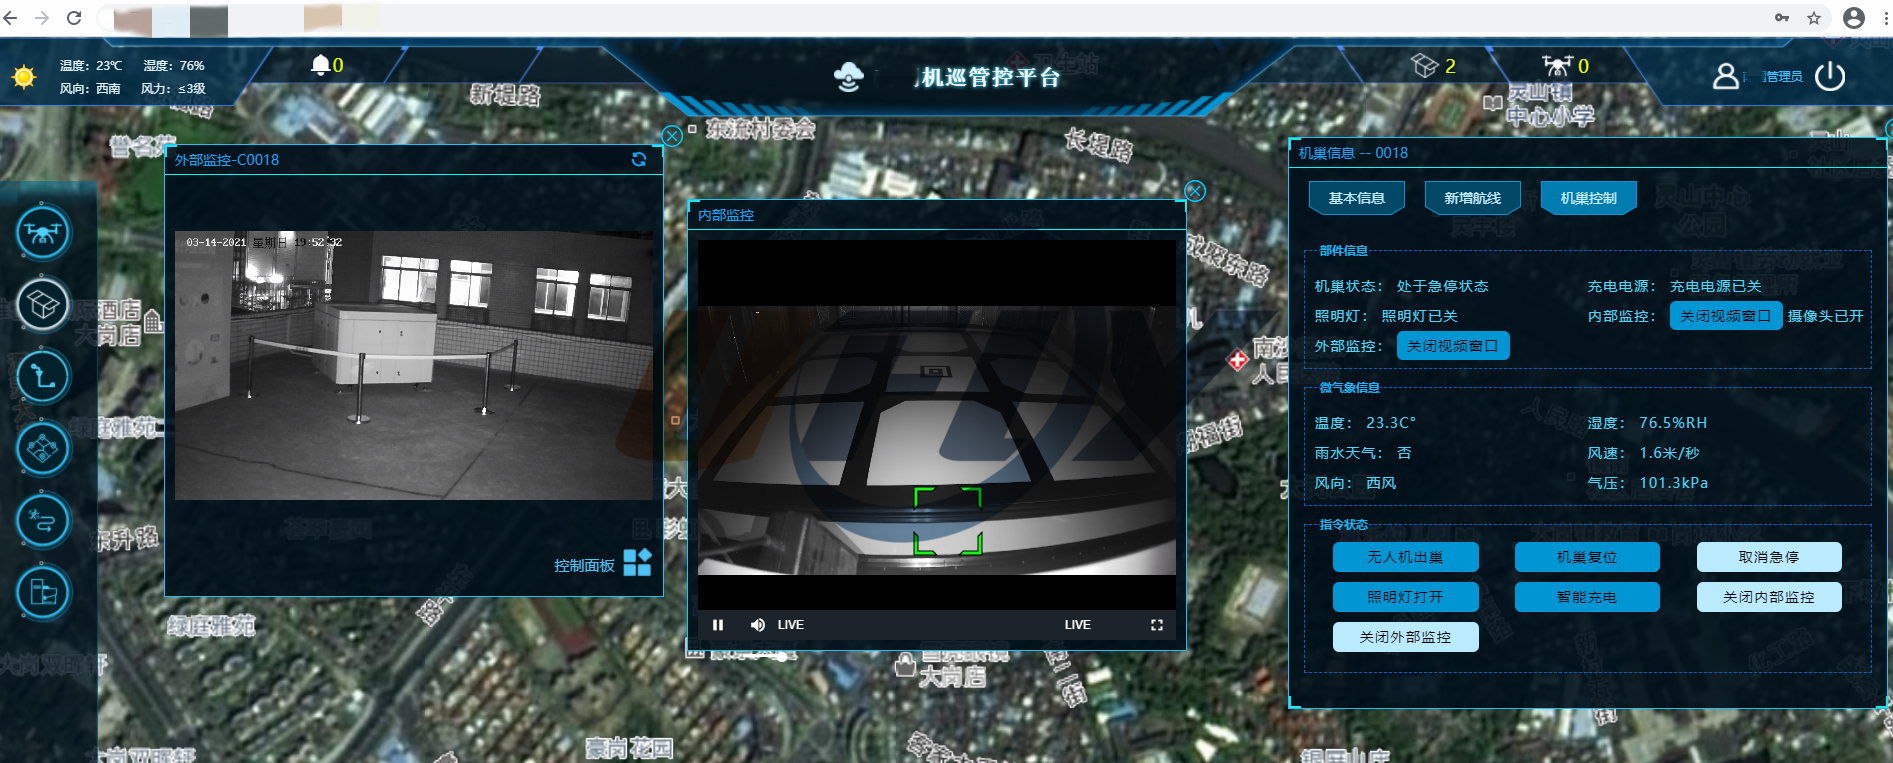Switch to the 基本信息 tab

click(x=1357, y=198)
